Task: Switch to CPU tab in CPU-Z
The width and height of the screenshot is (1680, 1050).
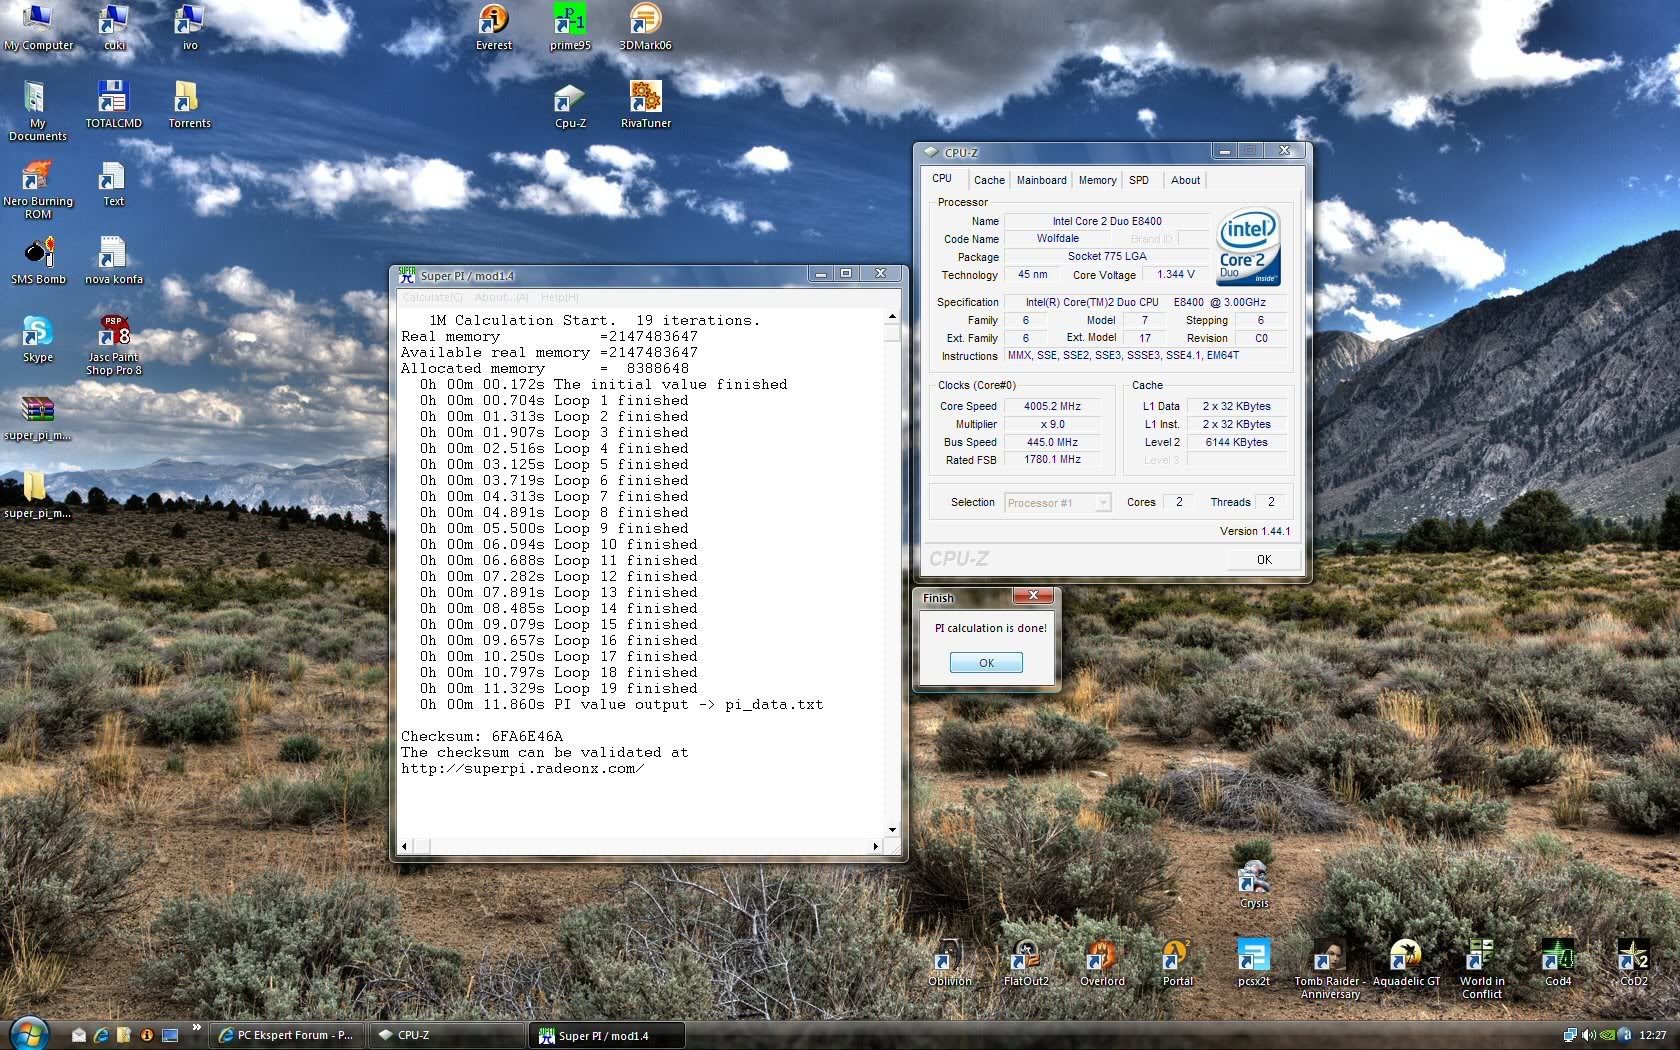Action: coord(942,179)
